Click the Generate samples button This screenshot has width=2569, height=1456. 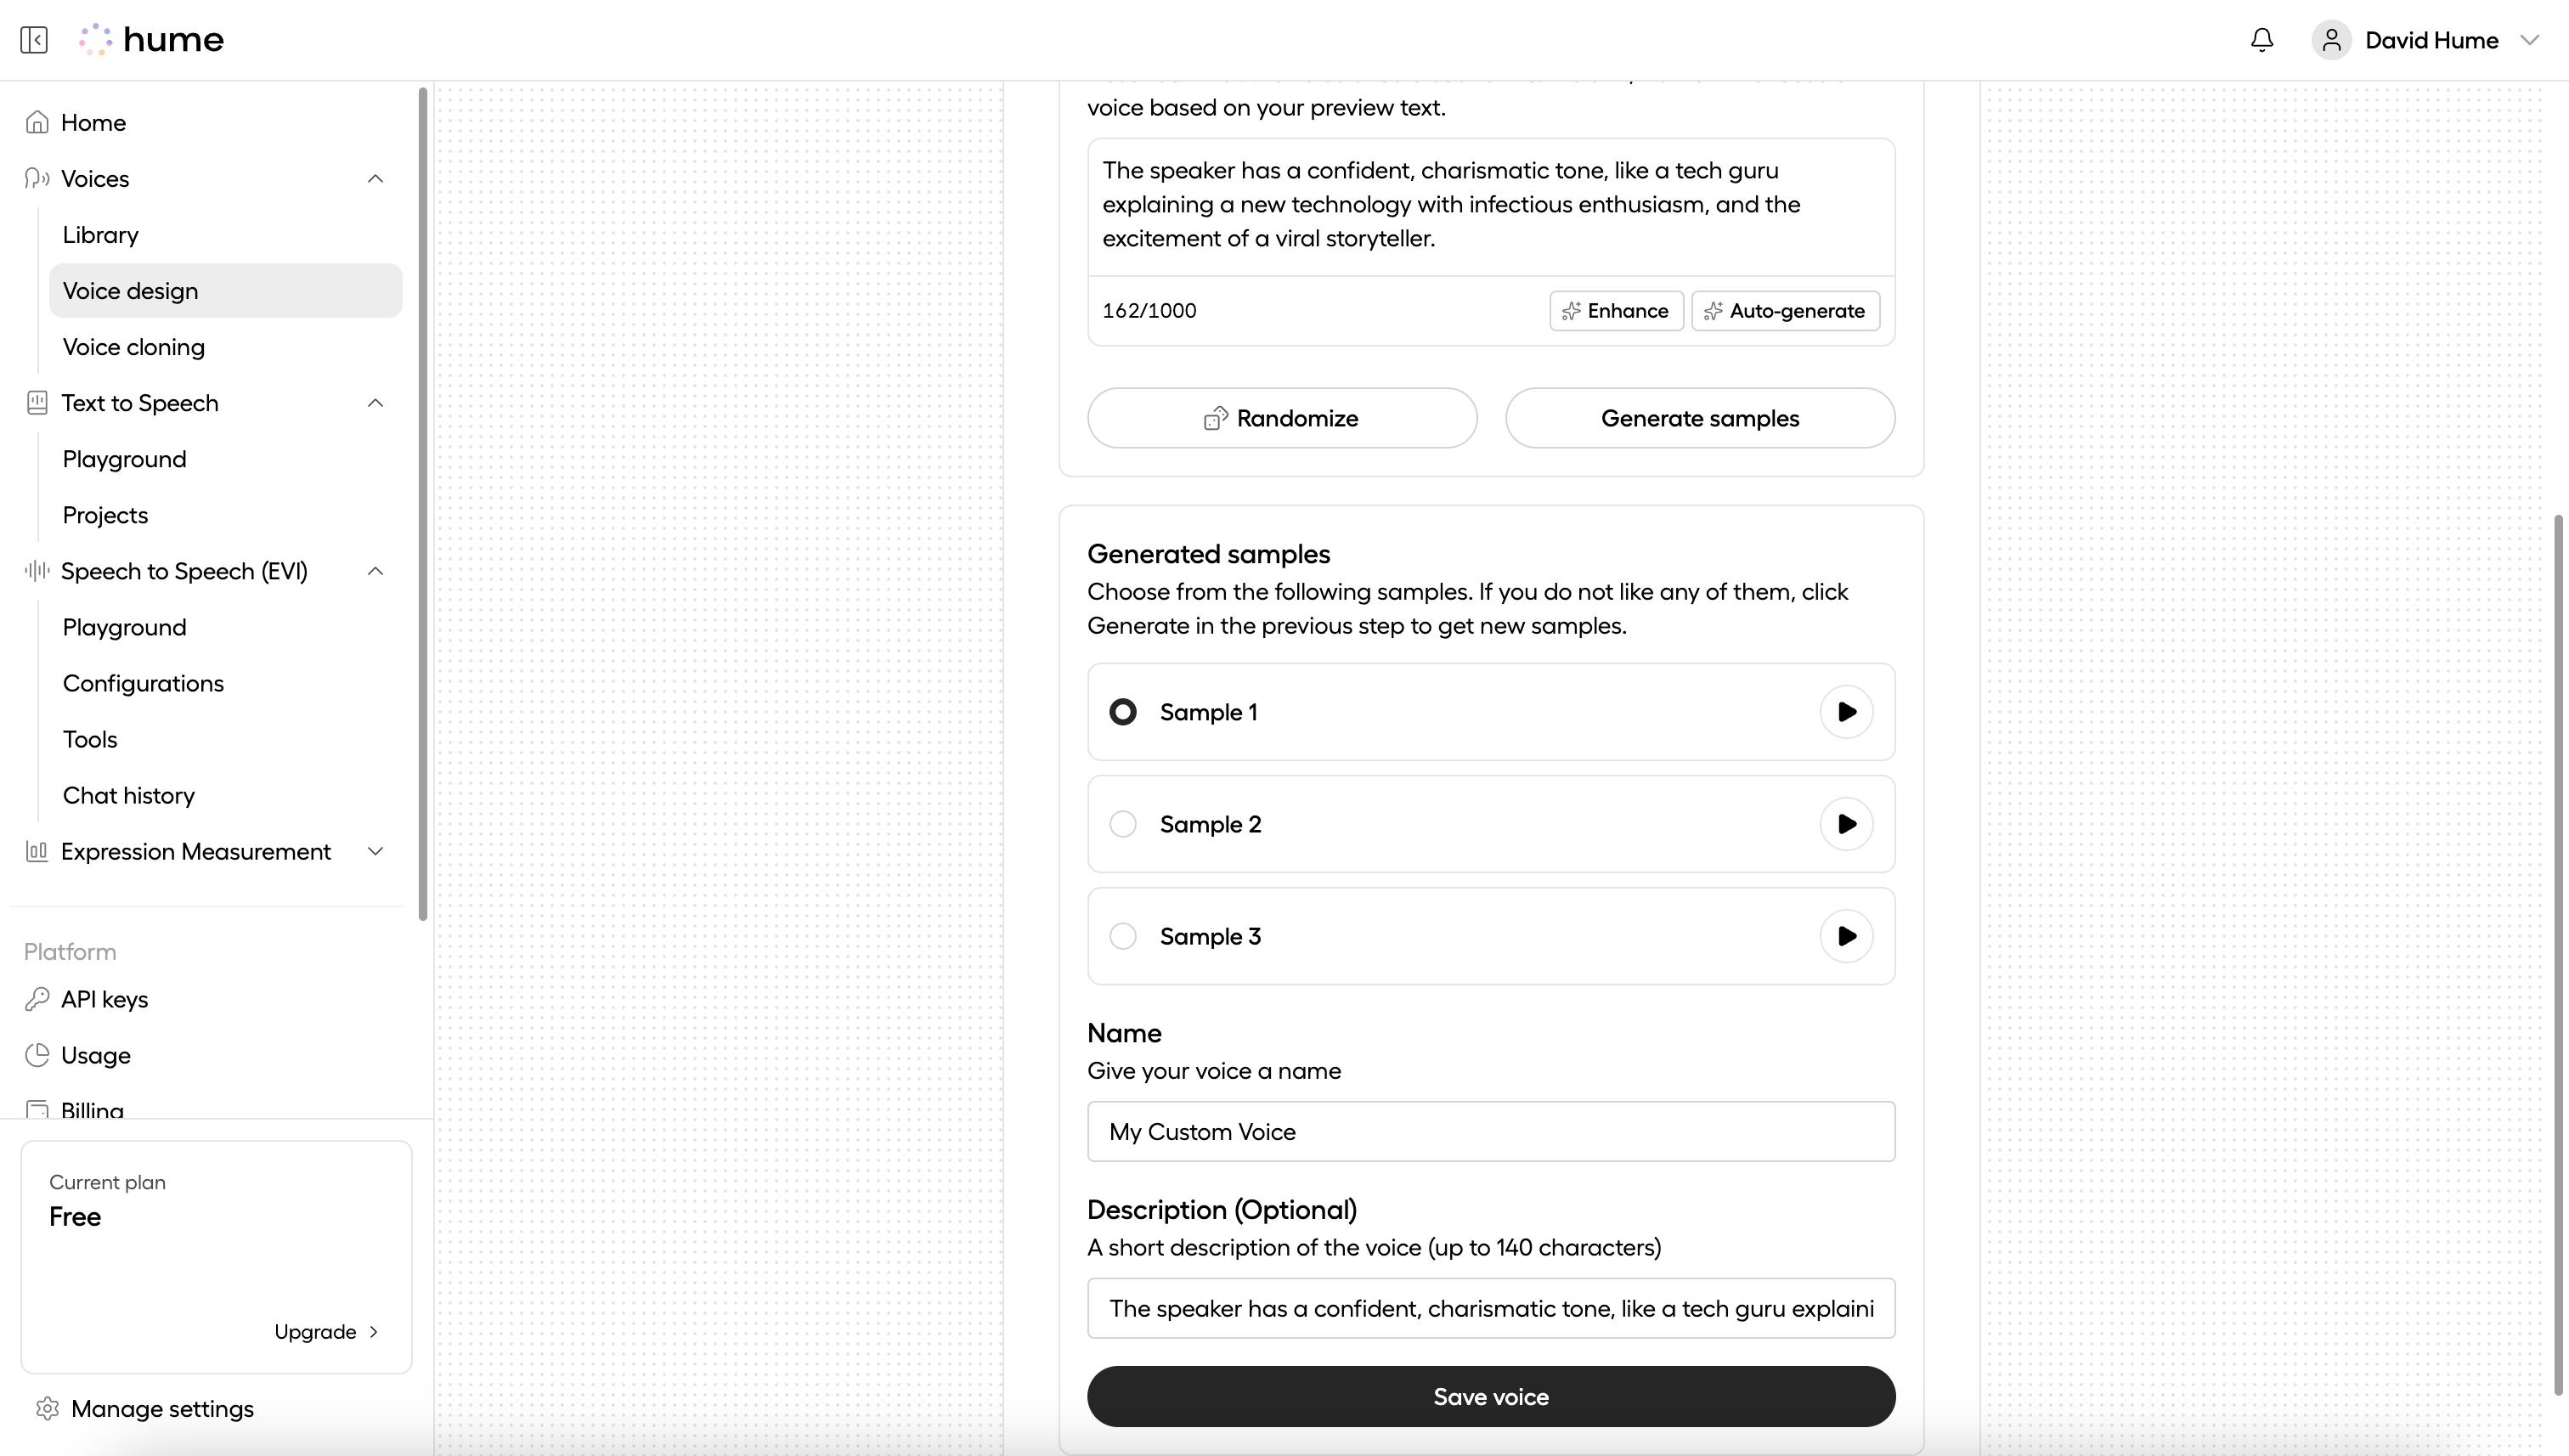click(1700, 417)
